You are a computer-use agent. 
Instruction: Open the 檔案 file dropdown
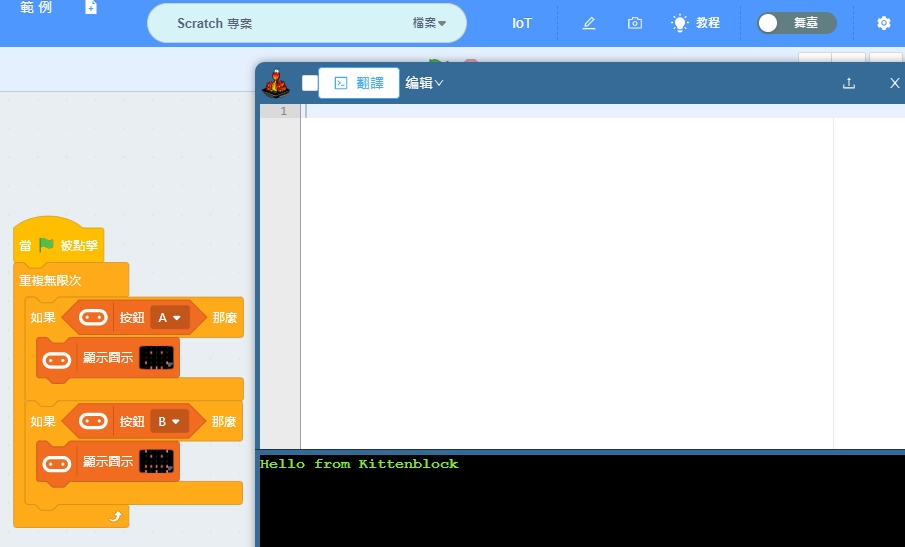pos(430,23)
